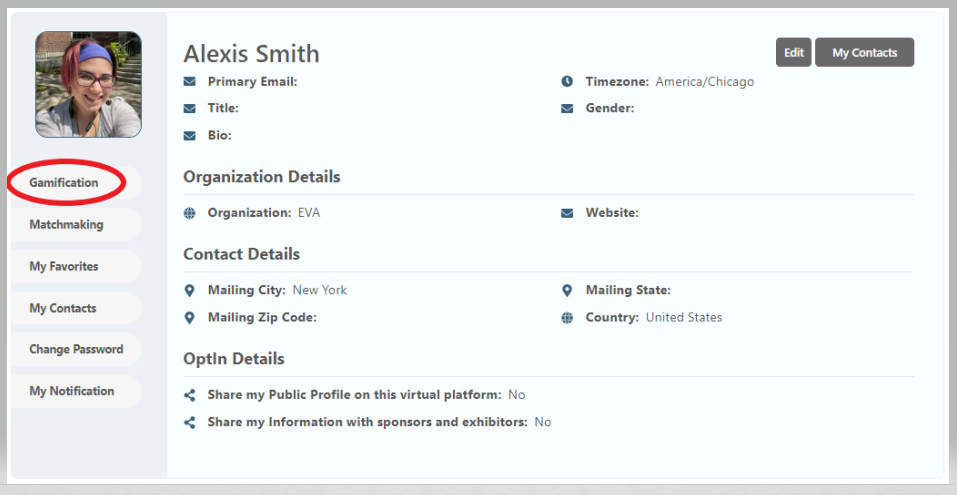Click the envelope icon beside Primary Email
The width and height of the screenshot is (957, 495).
[190, 82]
